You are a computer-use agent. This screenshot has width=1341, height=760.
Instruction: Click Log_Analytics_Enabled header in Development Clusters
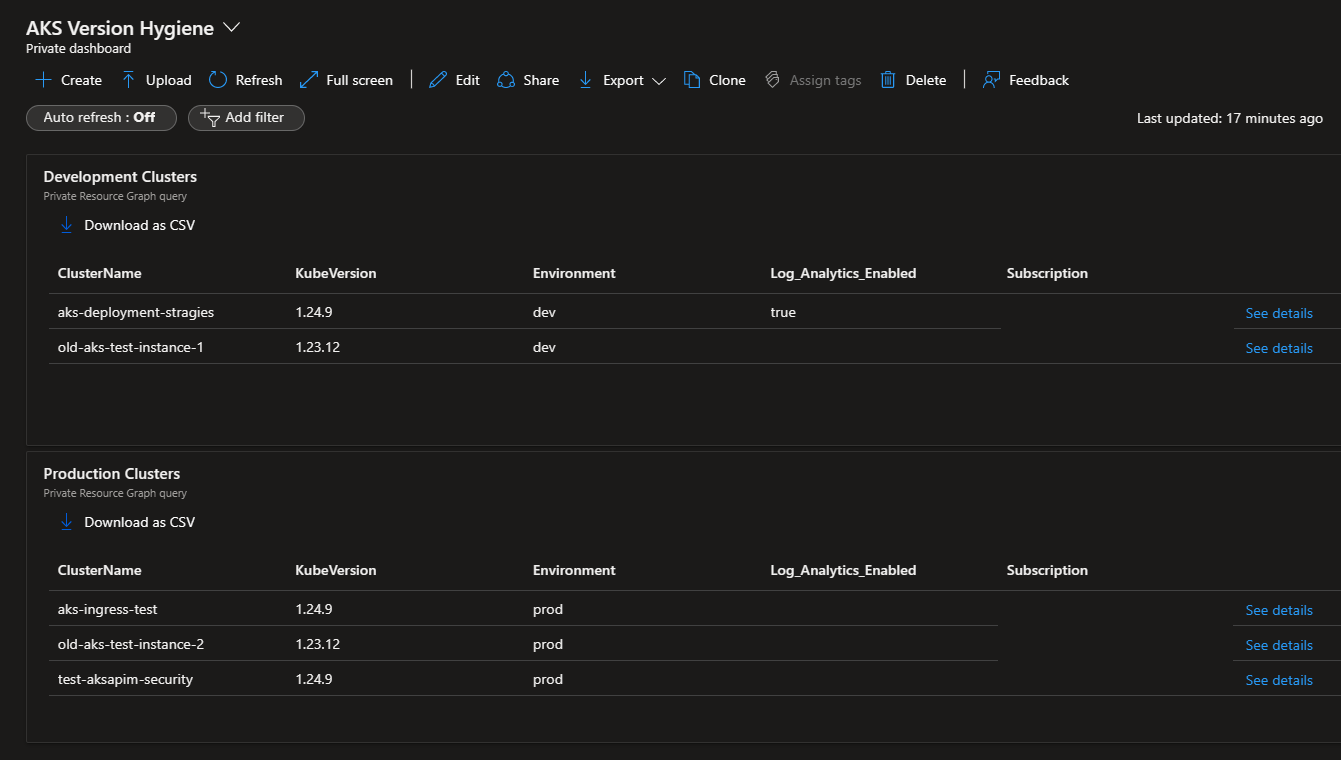pyautogui.click(x=843, y=273)
